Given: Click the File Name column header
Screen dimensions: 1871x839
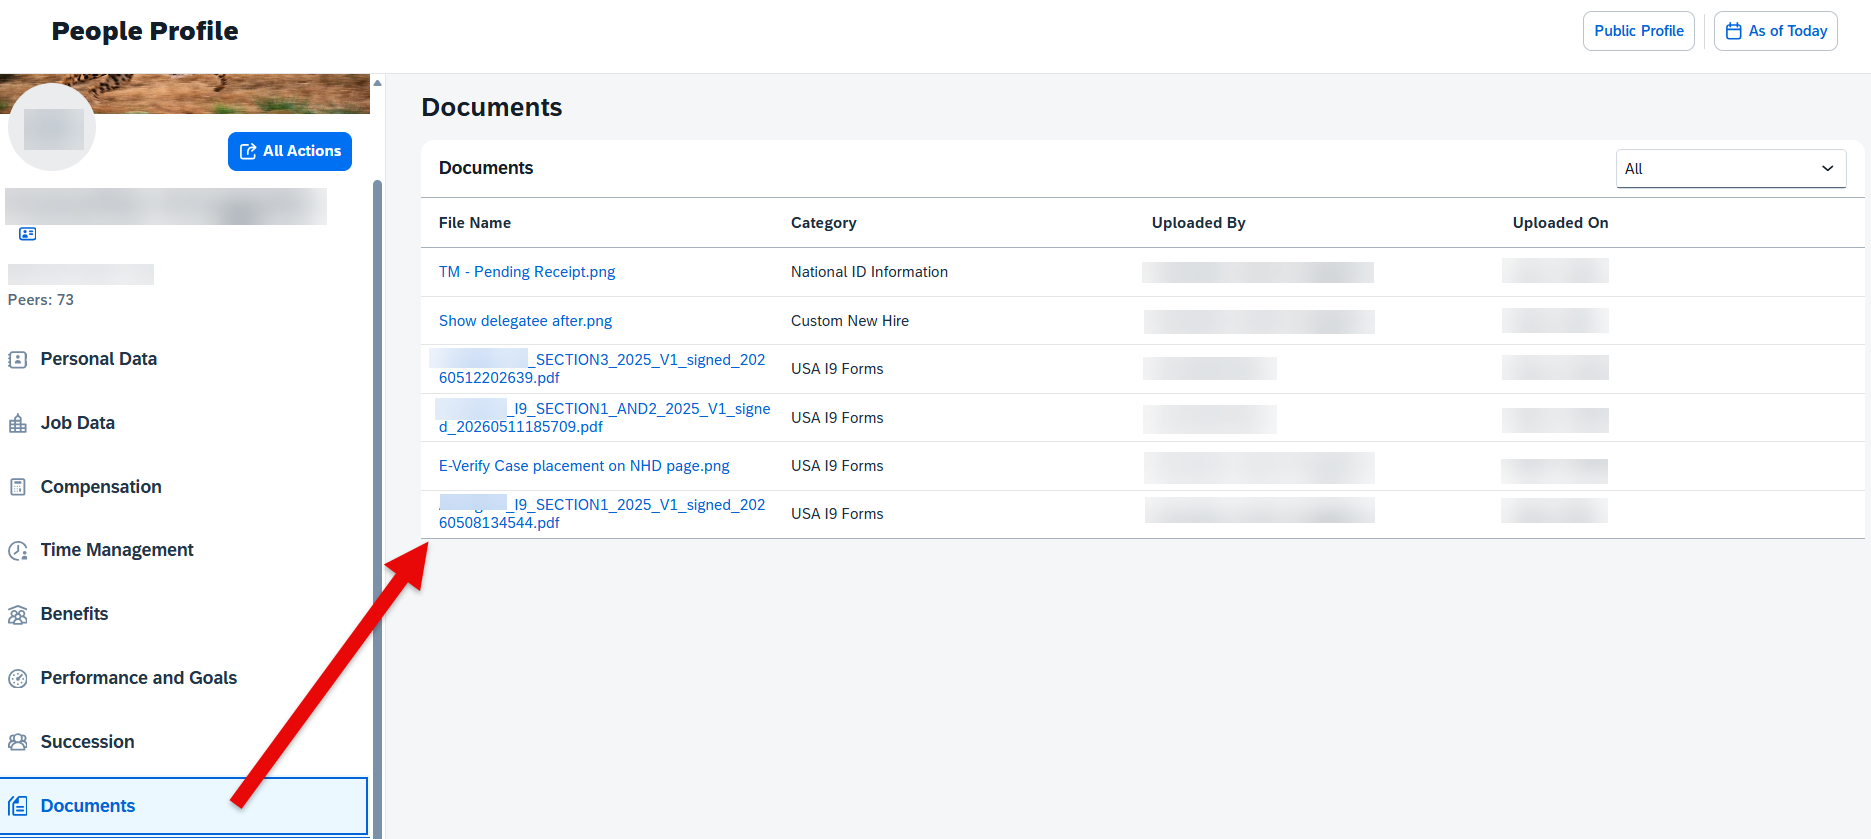Looking at the screenshot, I should tap(475, 223).
